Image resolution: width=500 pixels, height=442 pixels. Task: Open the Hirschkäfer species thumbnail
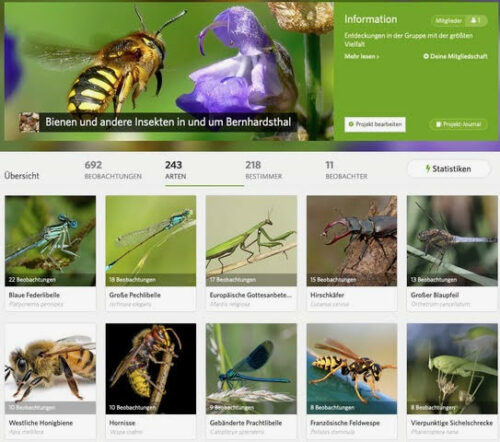coord(352,241)
